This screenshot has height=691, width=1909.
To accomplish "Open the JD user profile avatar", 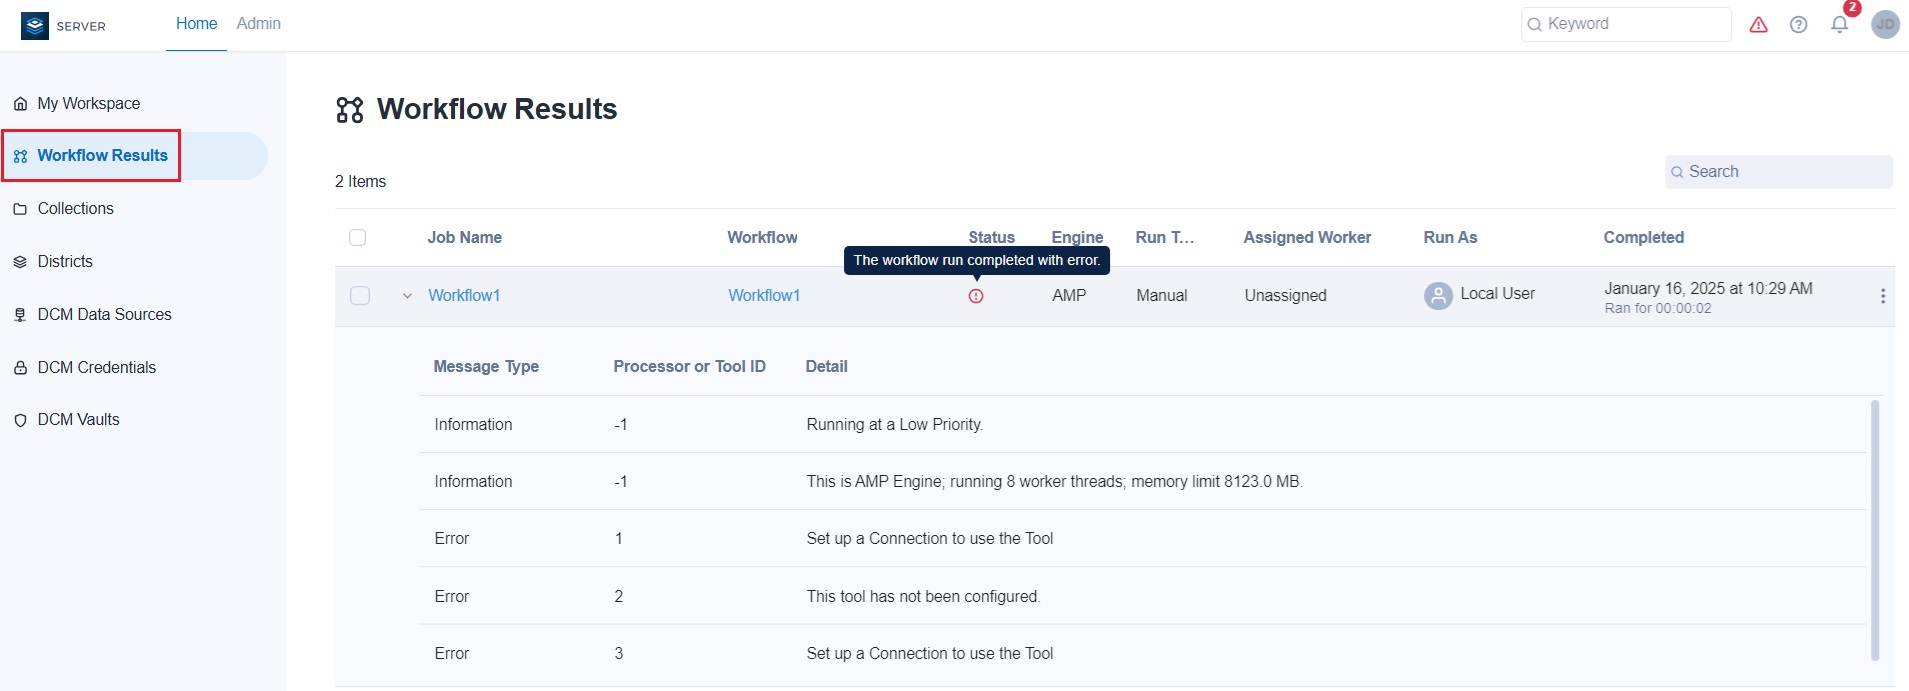I will [1885, 25].
